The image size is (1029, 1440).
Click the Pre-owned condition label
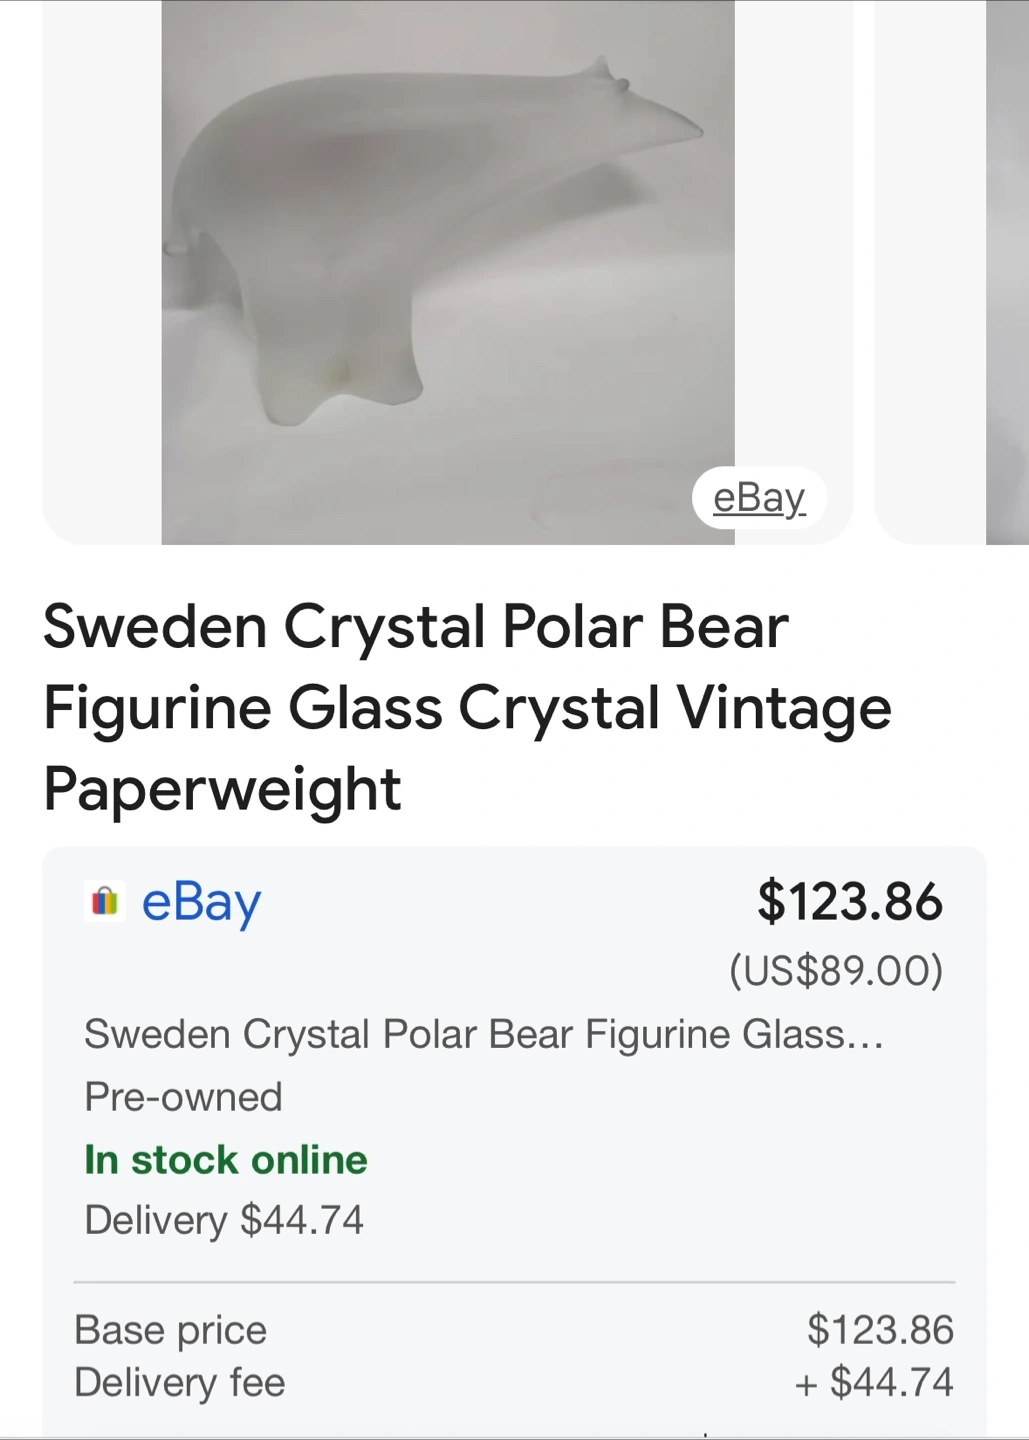coord(183,1097)
